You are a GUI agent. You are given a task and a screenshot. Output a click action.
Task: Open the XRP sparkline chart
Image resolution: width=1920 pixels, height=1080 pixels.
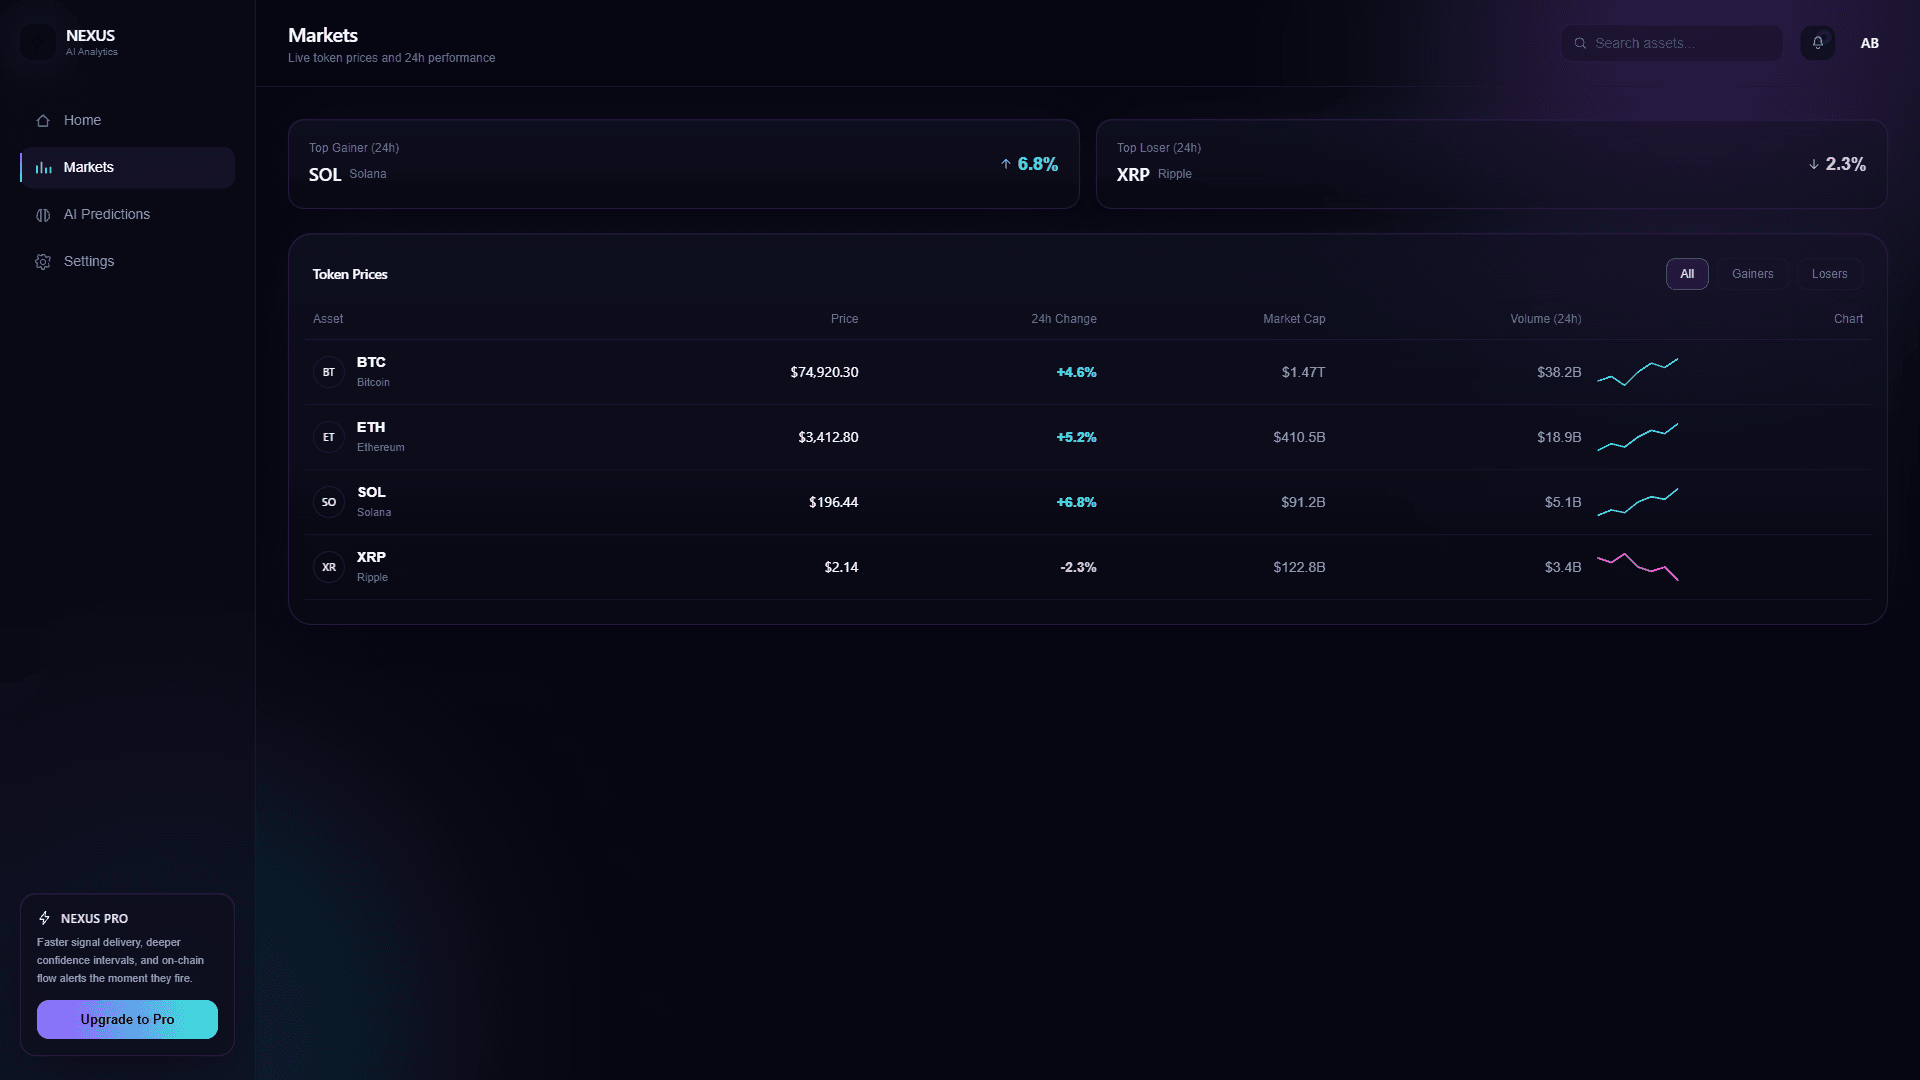1638,567
